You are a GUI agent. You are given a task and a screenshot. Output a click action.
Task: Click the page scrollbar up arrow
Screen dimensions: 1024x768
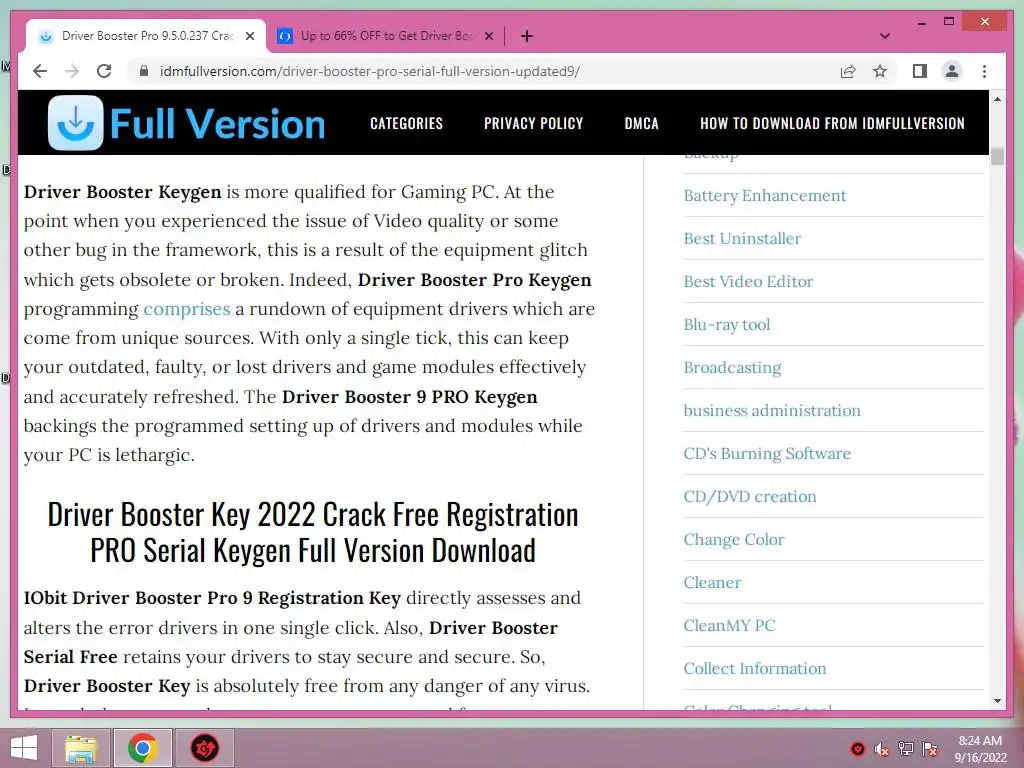997,99
